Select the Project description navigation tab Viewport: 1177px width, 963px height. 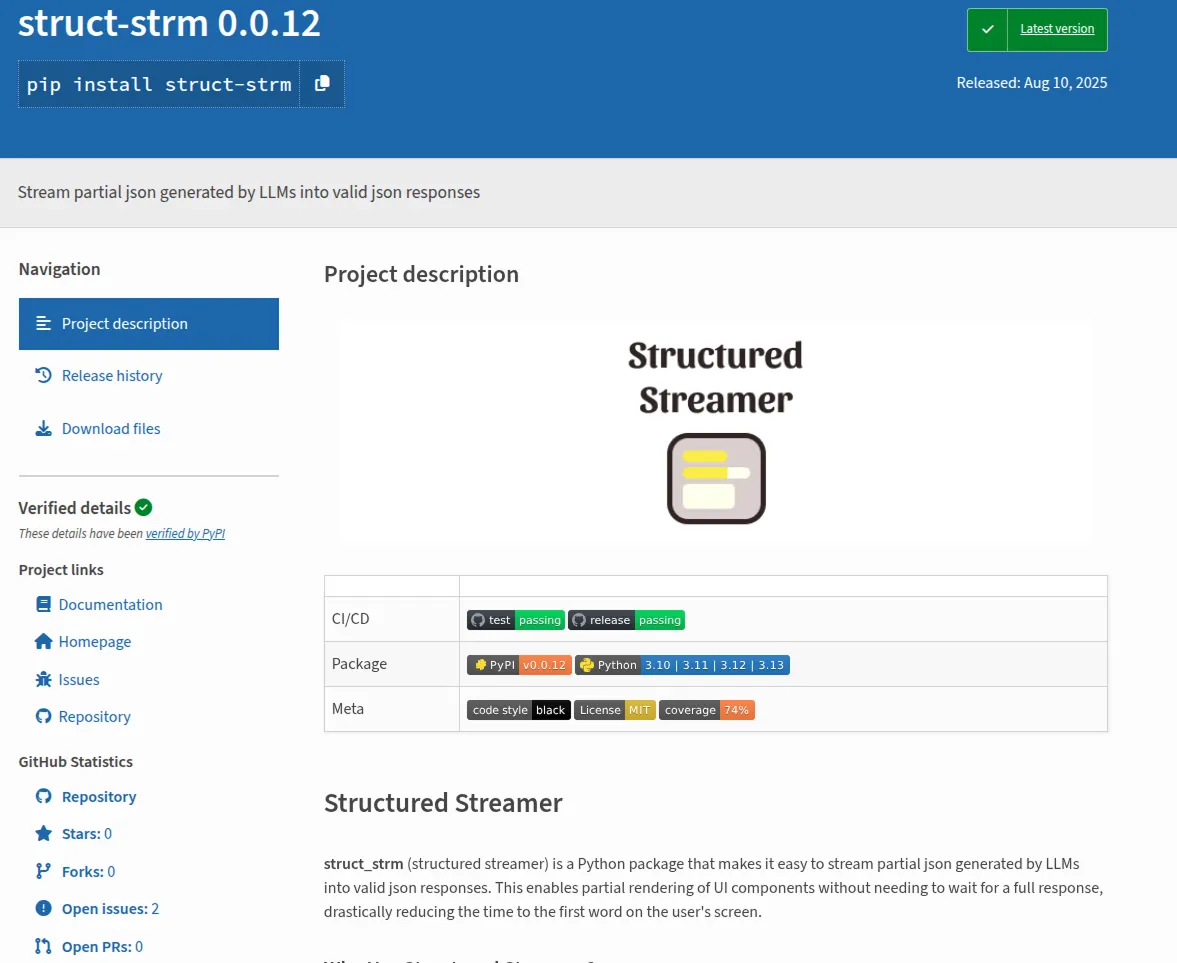149,324
